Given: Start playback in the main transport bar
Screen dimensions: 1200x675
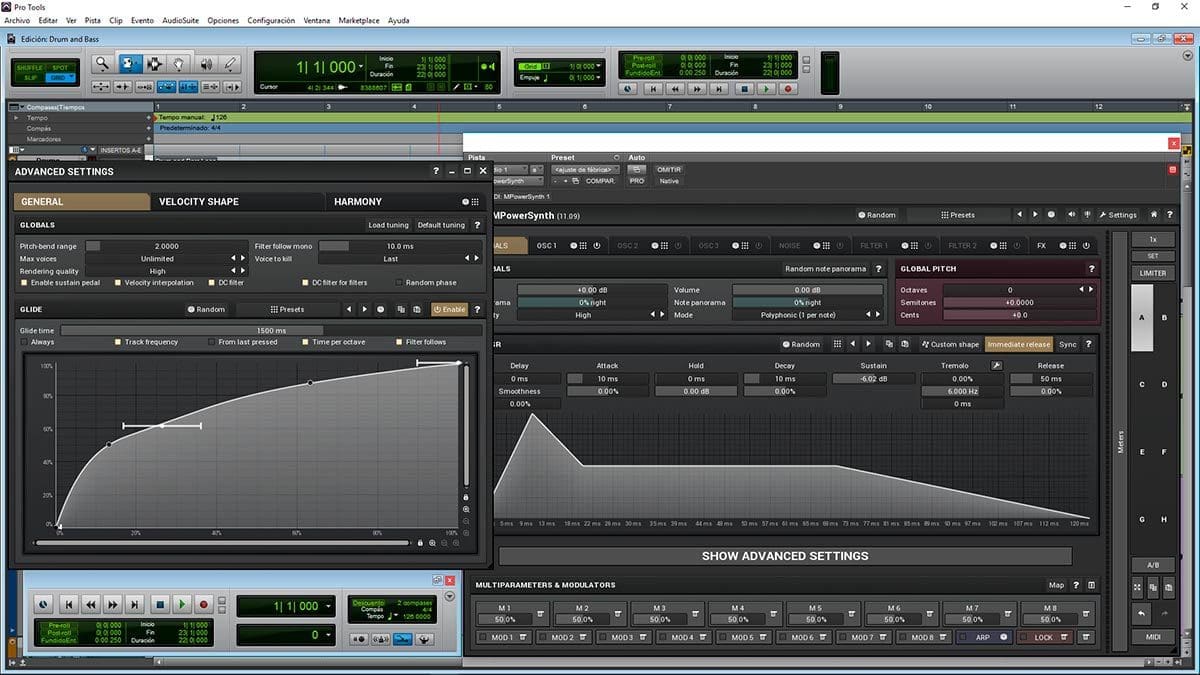Looking at the screenshot, I should (765, 88).
